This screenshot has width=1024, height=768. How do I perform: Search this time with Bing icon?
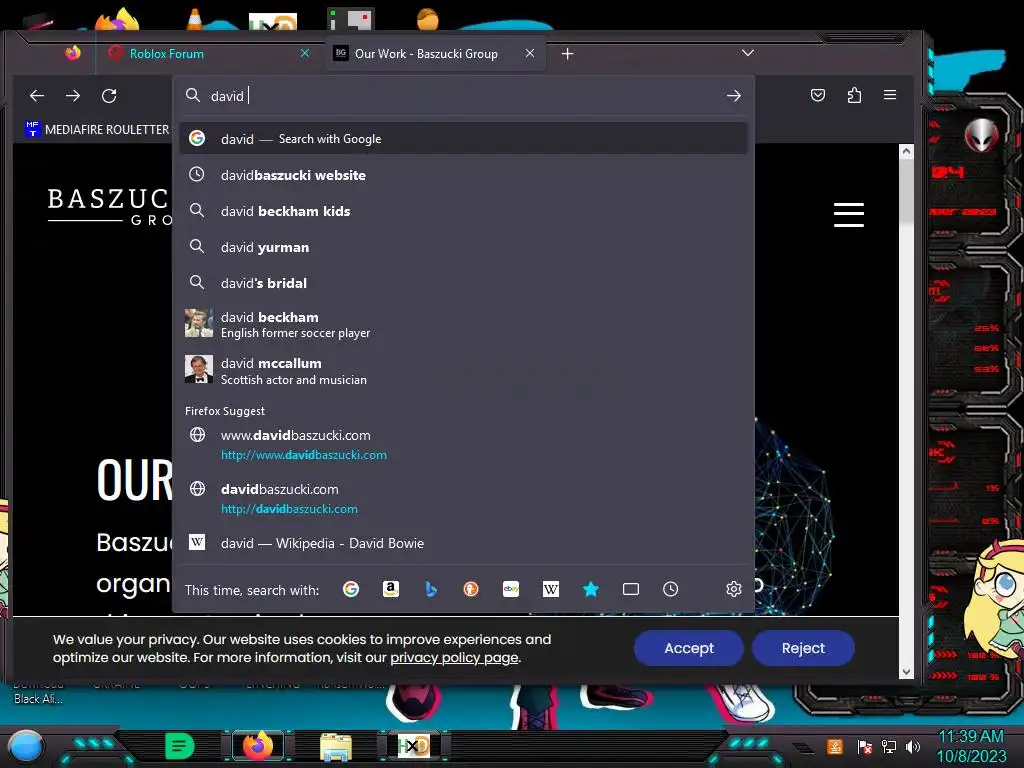[x=431, y=589]
